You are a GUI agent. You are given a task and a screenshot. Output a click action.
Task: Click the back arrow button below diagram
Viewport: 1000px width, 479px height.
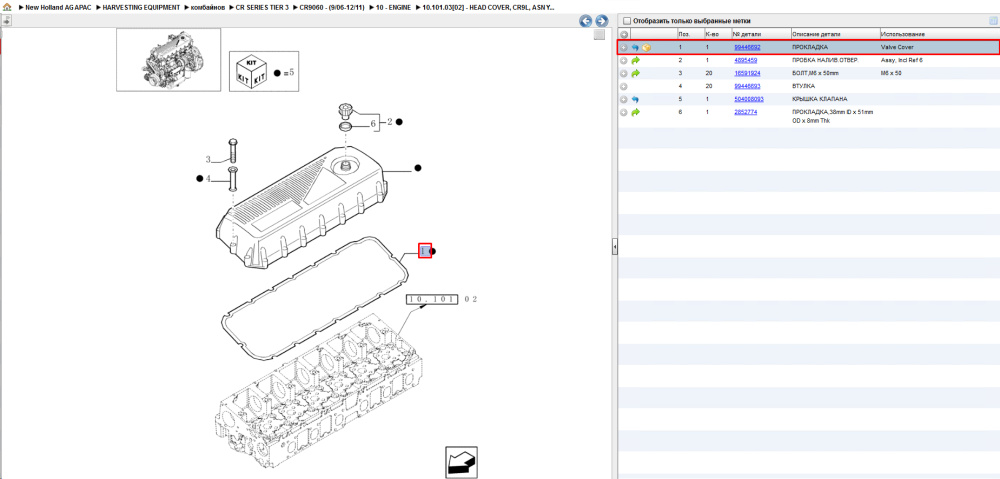pos(461,462)
